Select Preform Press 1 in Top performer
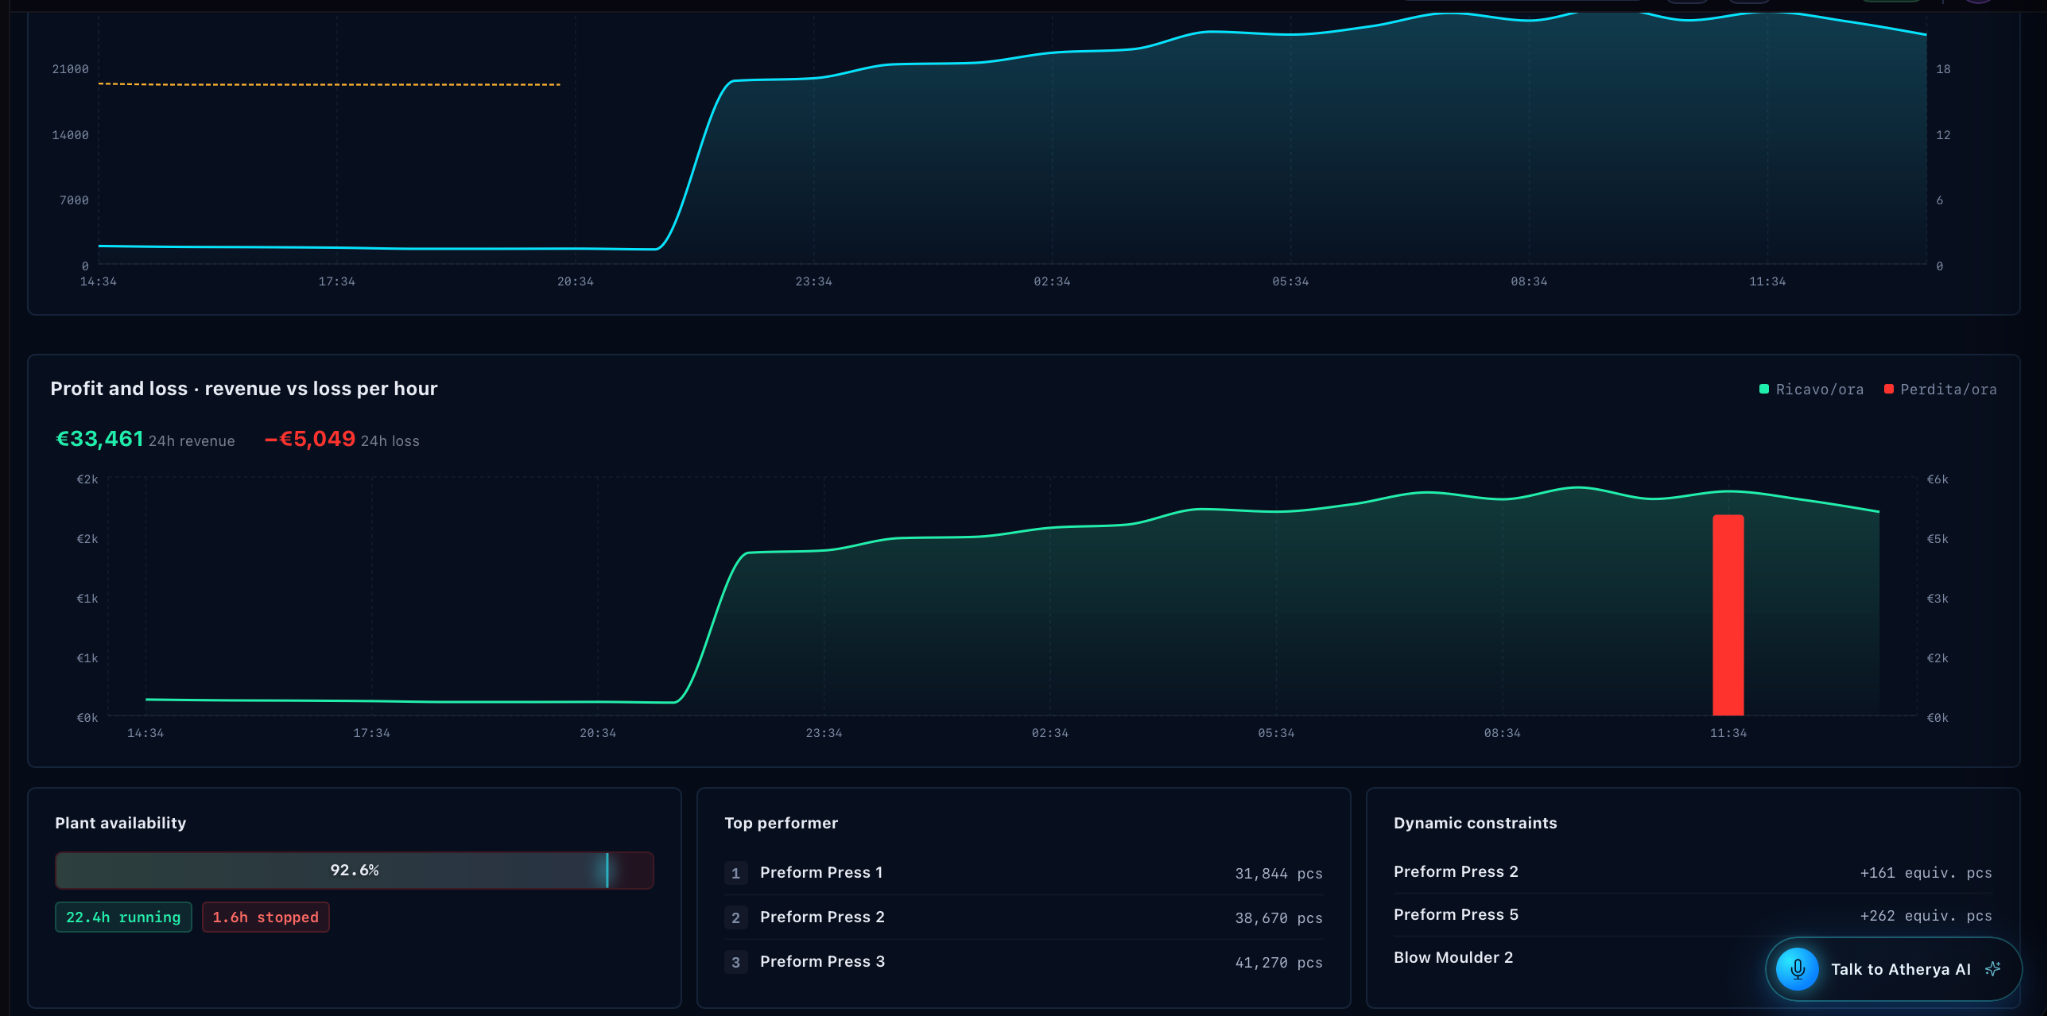This screenshot has height=1016, width=2047. point(821,872)
